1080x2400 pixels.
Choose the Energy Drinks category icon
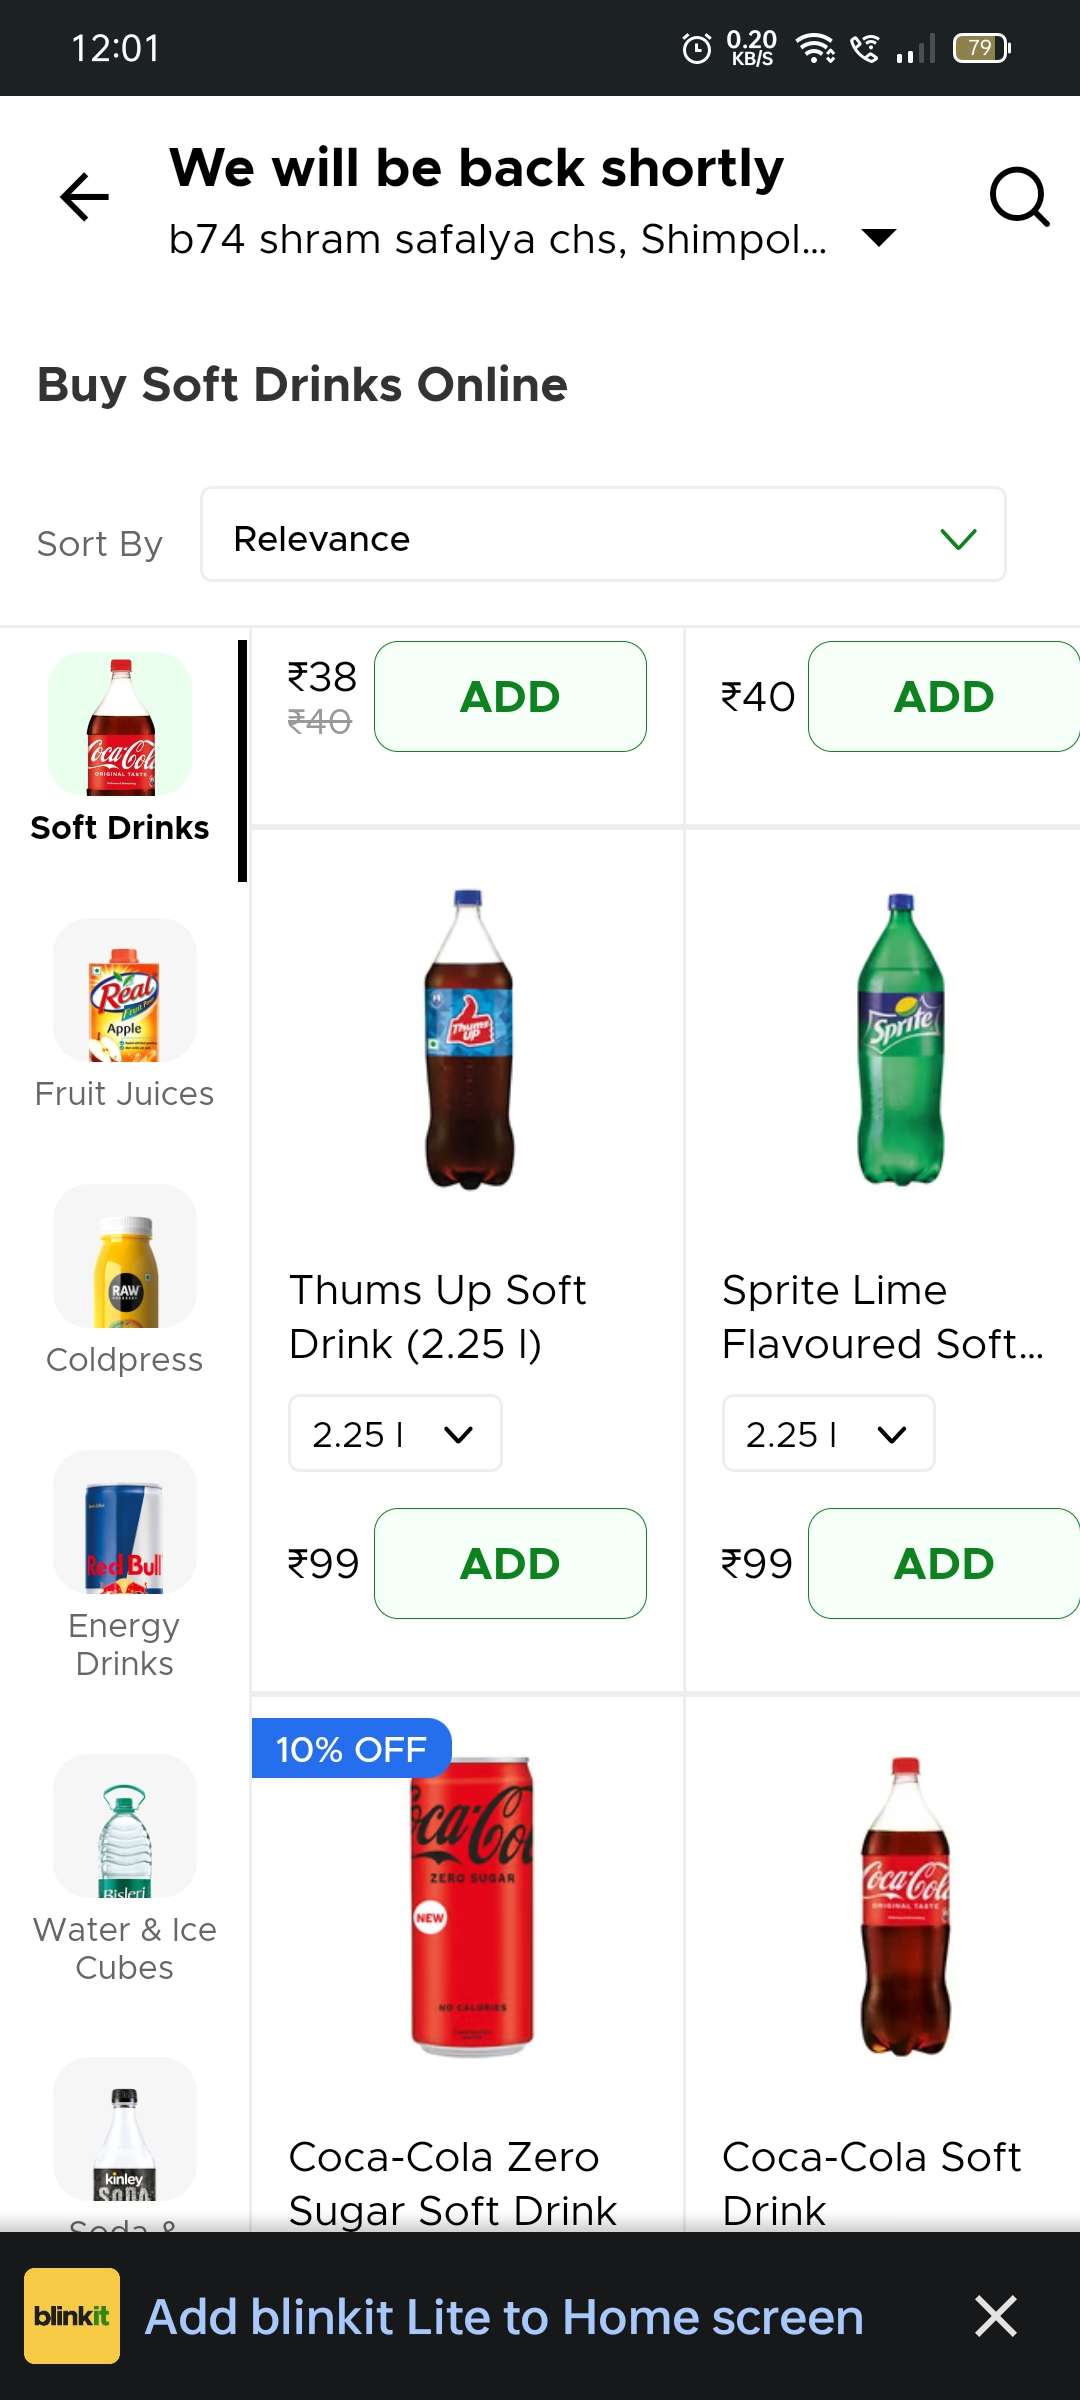click(124, 1523)
